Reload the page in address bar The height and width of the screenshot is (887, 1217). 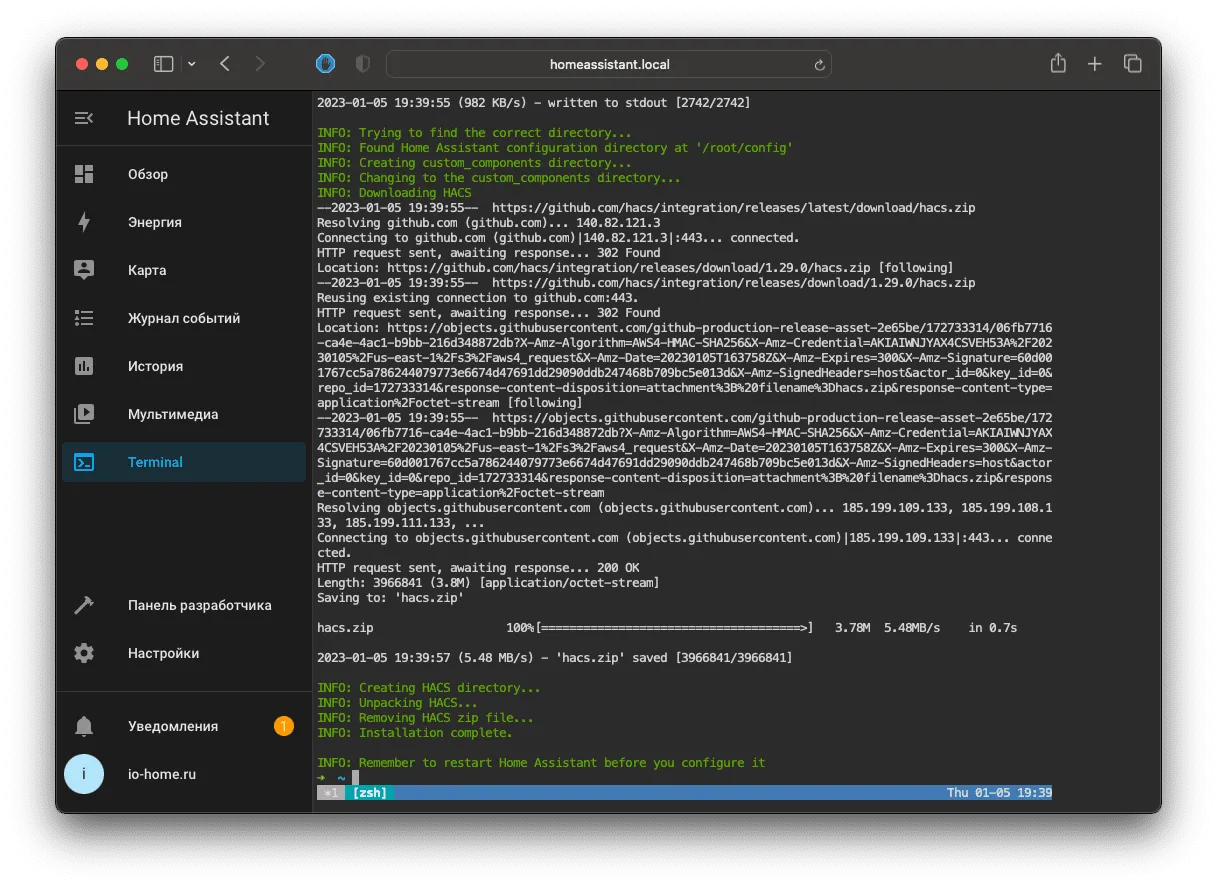(819, 65)
